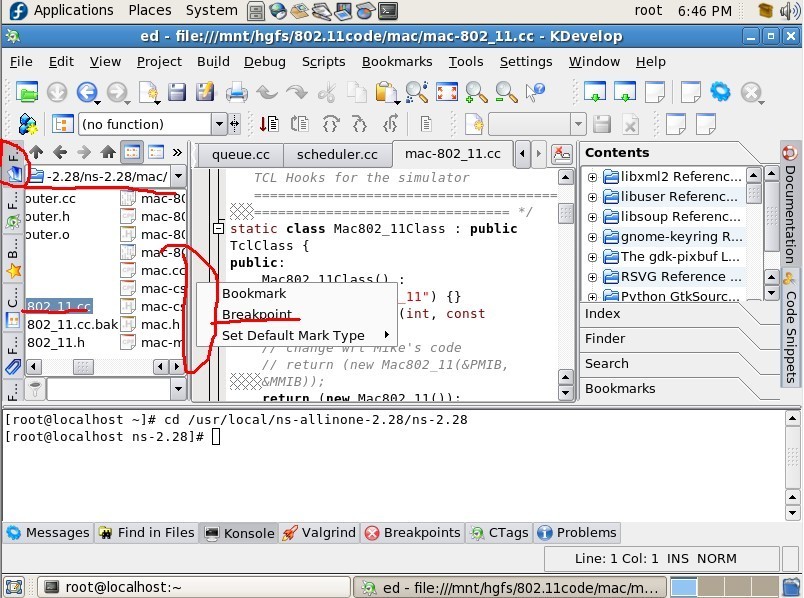Screen dimensions: 804x598
Task: Expand libxml2 Reference in the Contents tree
Action: (x=592, y=176)
